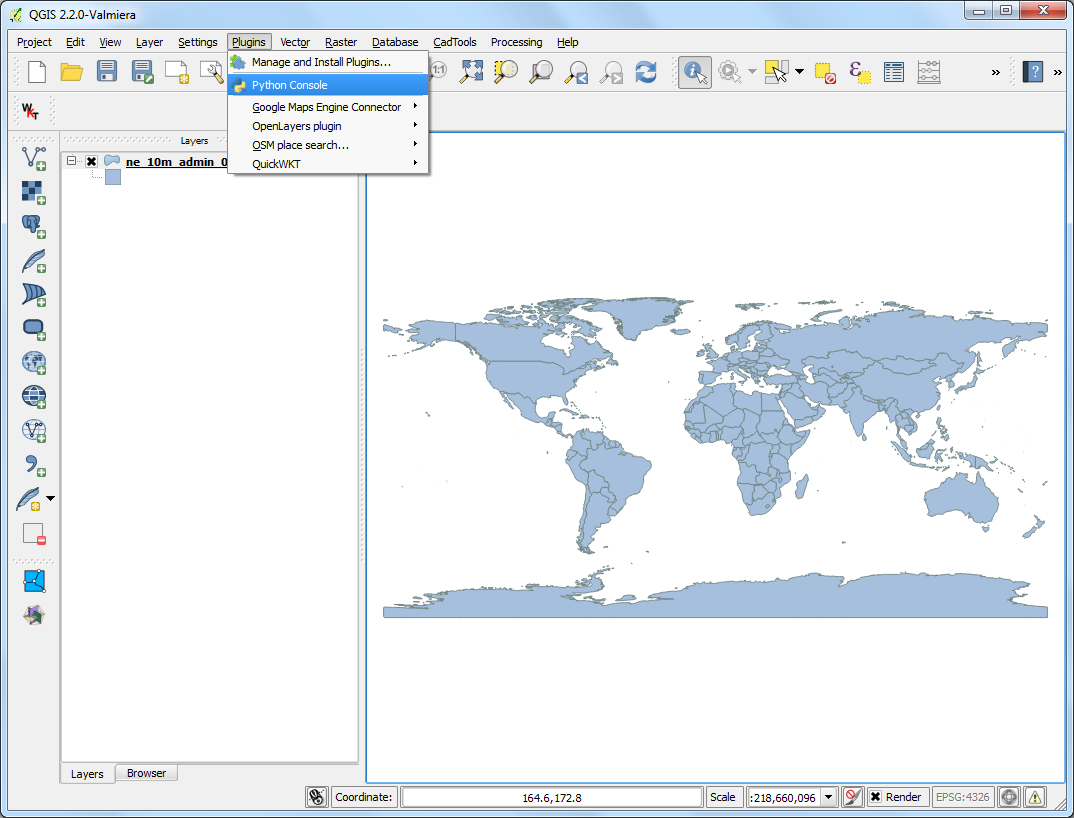Click the Save As floppy with pencil icon
This screenshot has width=1074, height=818.
(142, 71)
